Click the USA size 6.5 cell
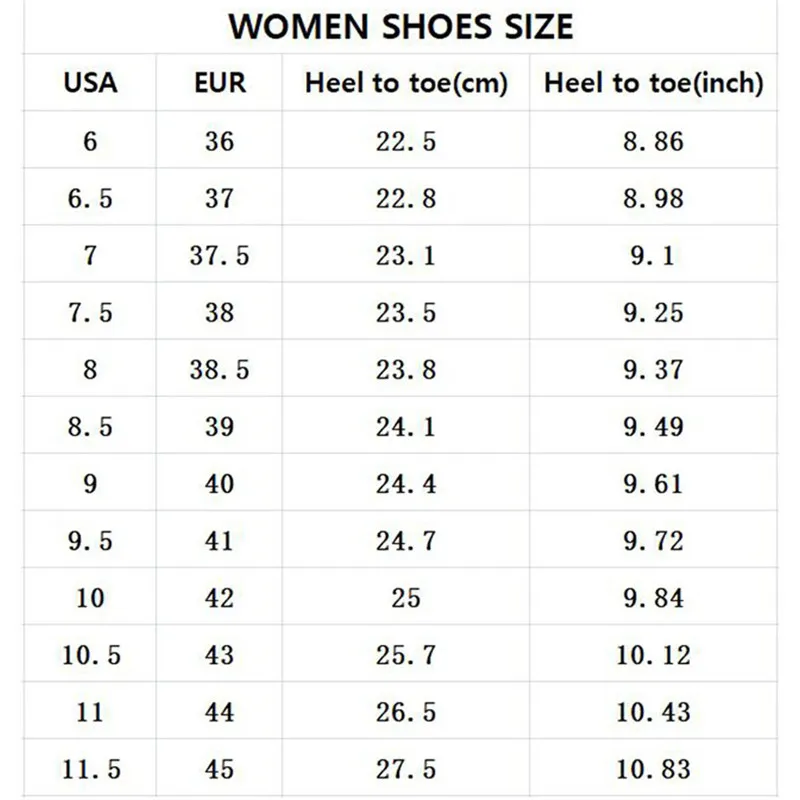 point(90,199)
